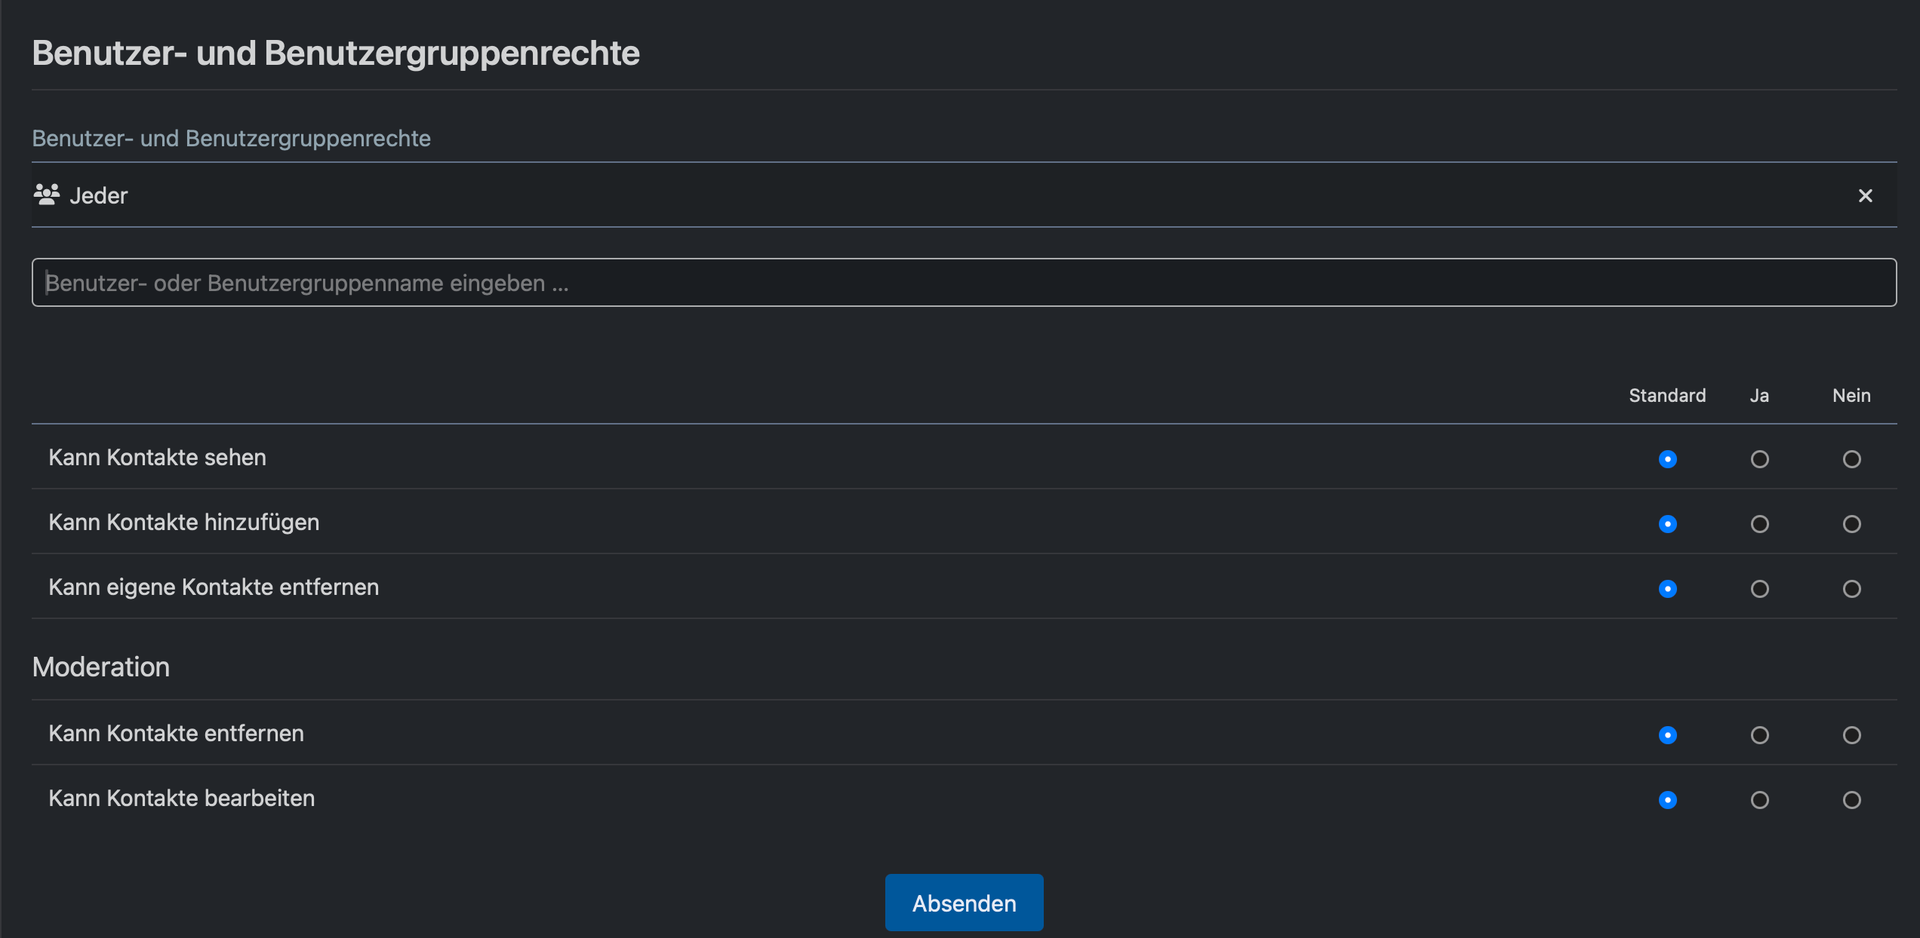The width and height of the screenshot is (1920, 938).
Task: Pick Nein for 'Kann eigene Kontakte entfernen'
Action: point(1851,589)
